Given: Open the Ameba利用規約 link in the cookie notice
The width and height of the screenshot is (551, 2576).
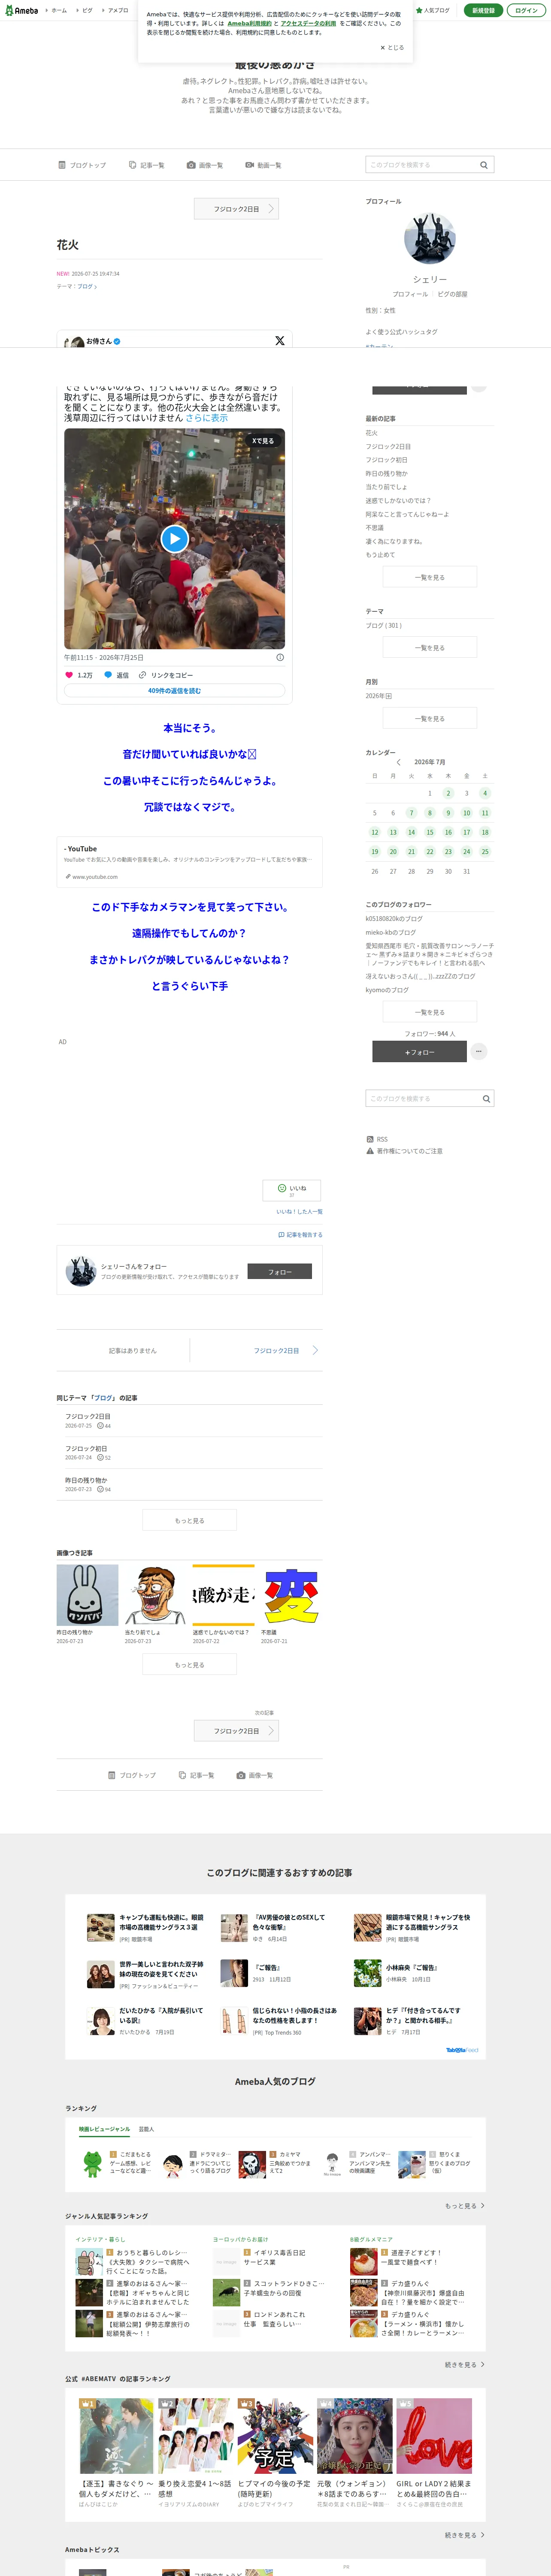Looking at the screenshot, I should coord(249,23).
